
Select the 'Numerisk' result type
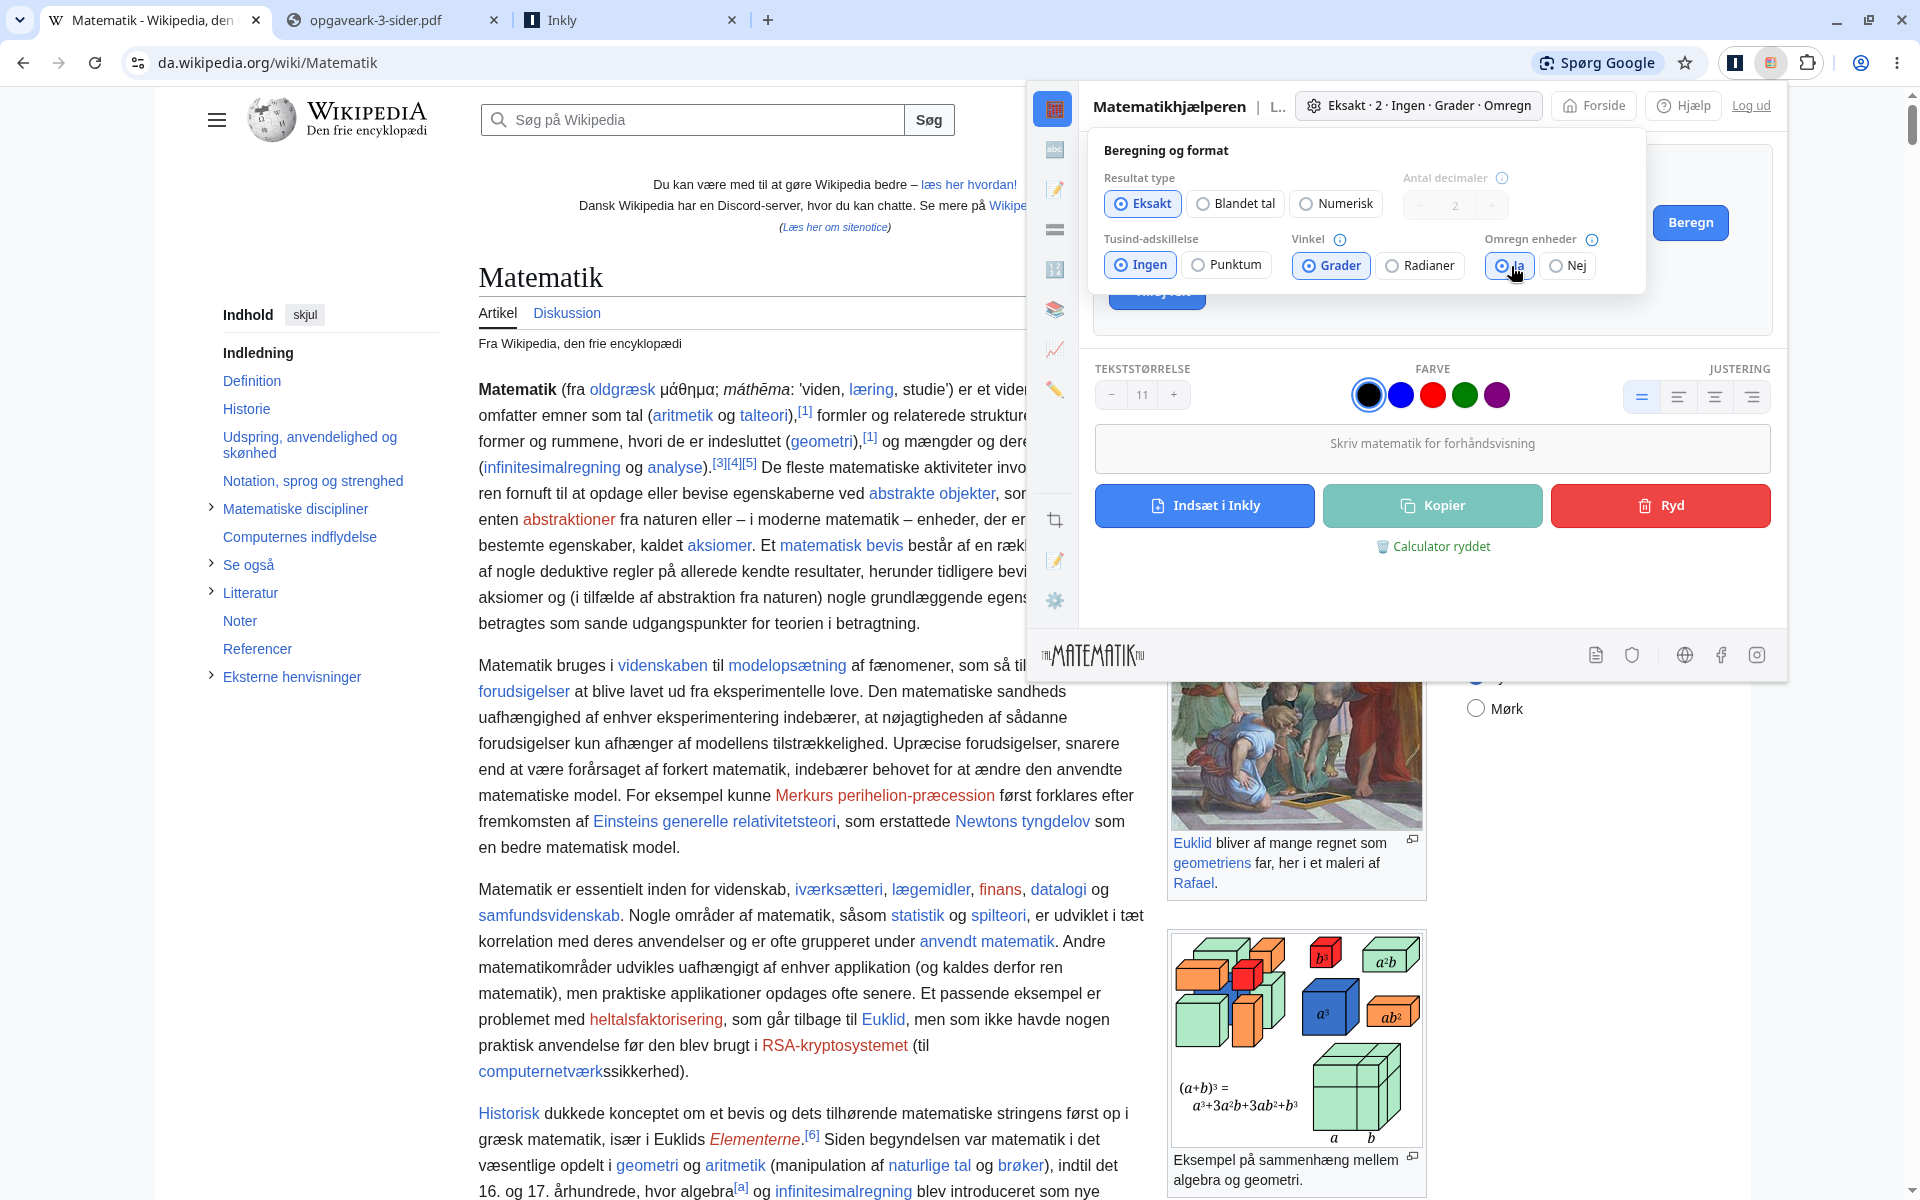tap(1336, 204)
